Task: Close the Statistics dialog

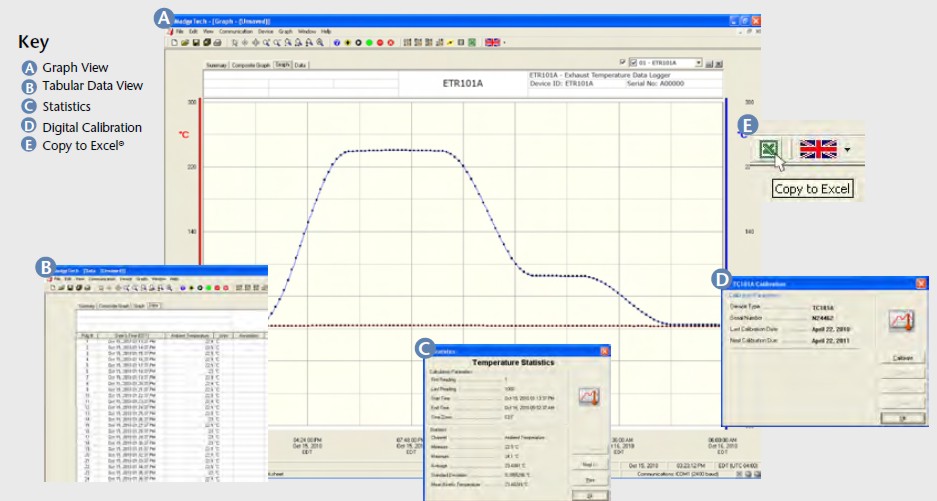Action: click(604, 351)
